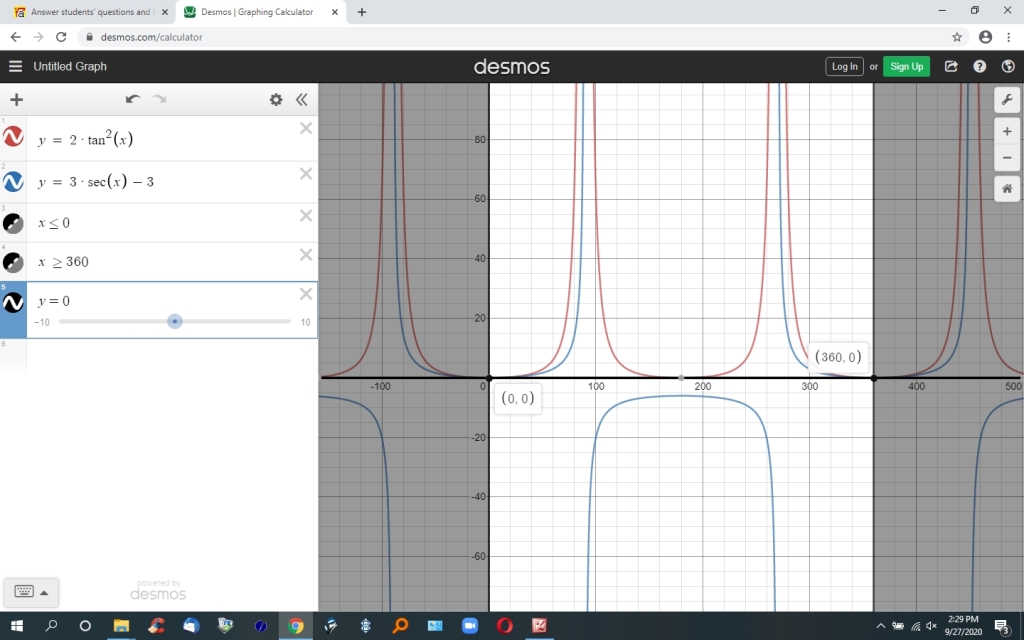
Task: Zoom in on the graph
Action: tap(1007, 131)
